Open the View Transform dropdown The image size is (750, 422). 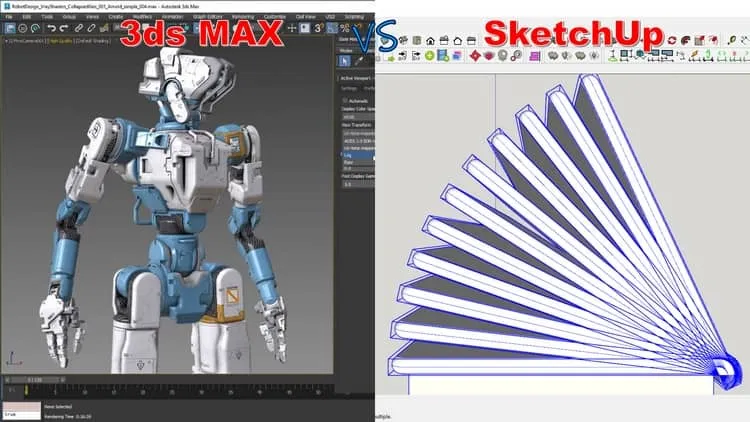(x=358, y=133)
